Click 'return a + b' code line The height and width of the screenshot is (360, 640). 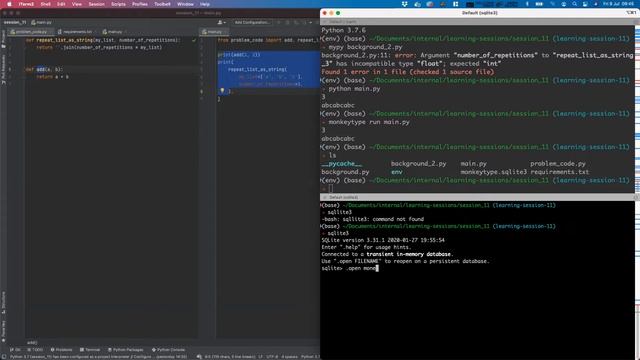[52, 77]
